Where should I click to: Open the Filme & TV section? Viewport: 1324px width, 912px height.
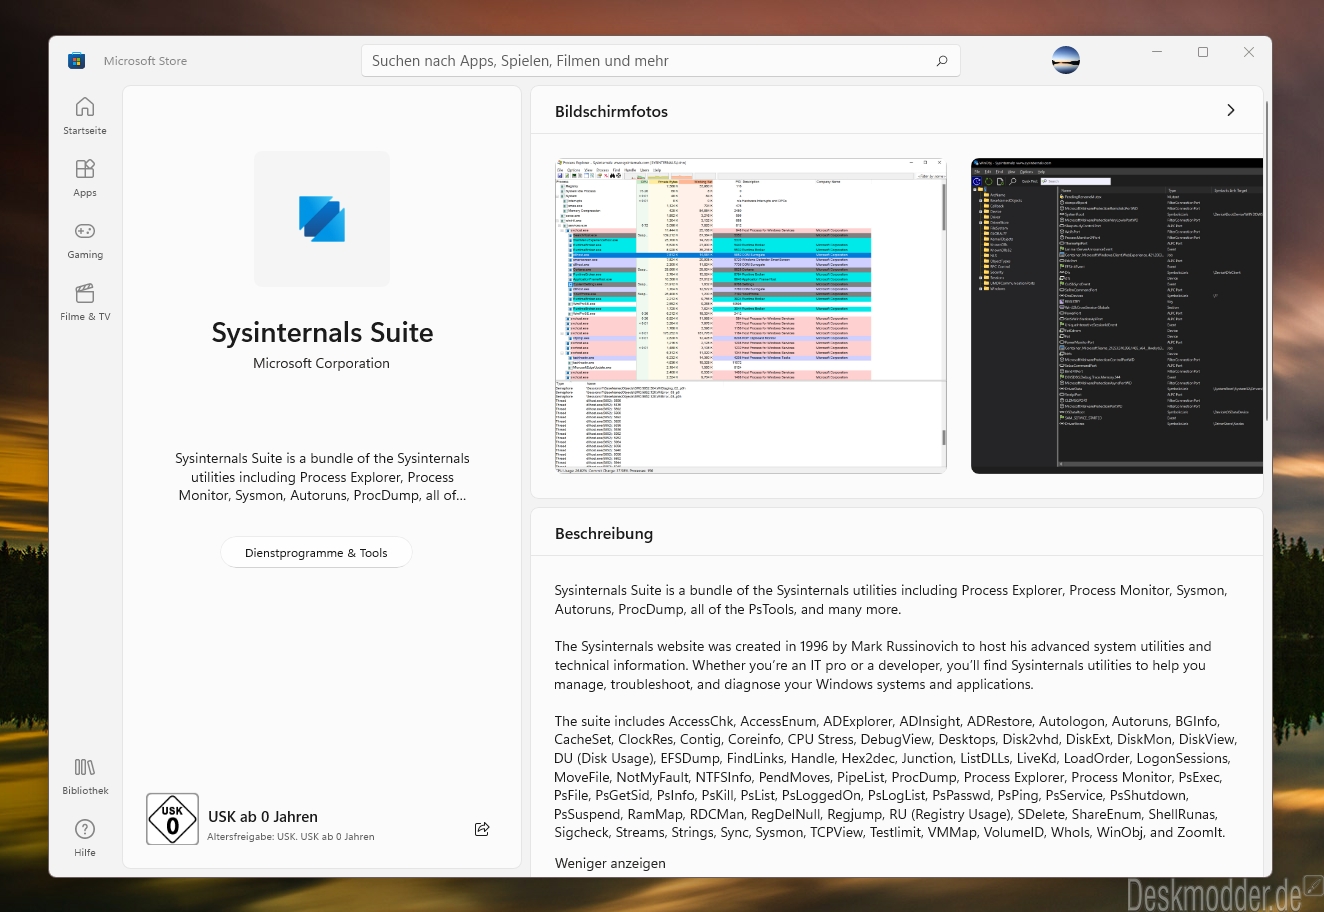tap(85, 301)
